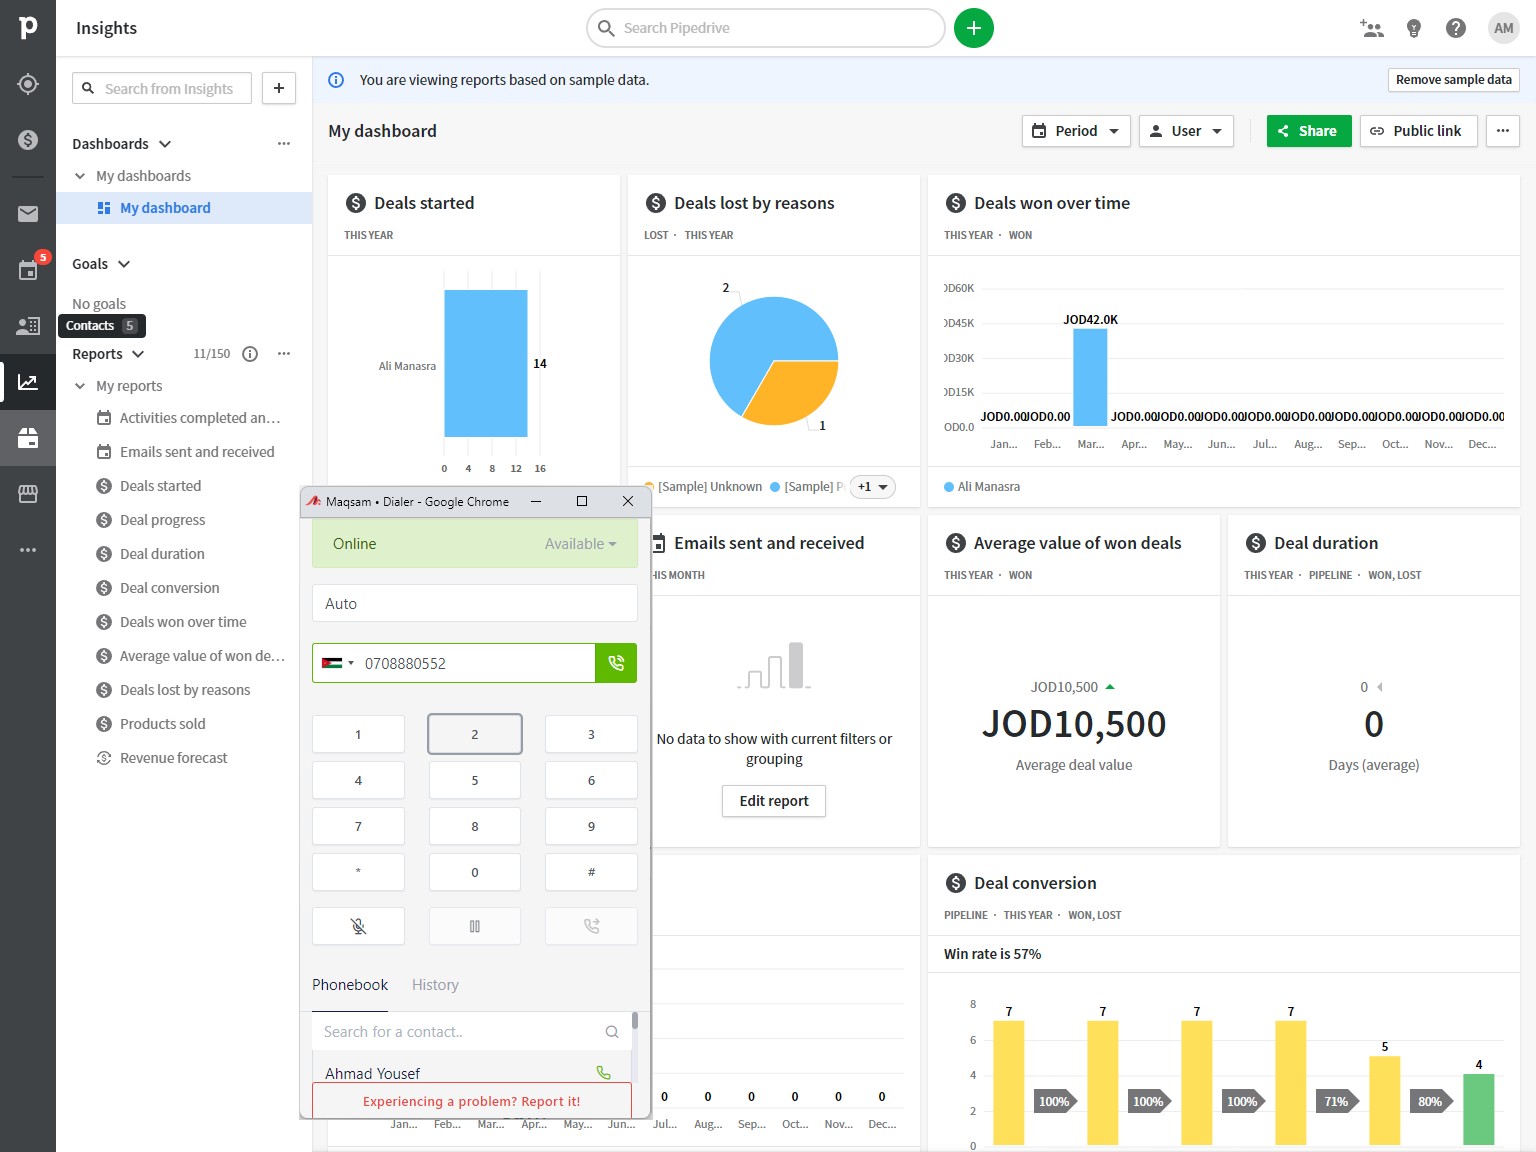Open the Revenue forecast report
The image size is (1536, 1152).
(173, 758)
